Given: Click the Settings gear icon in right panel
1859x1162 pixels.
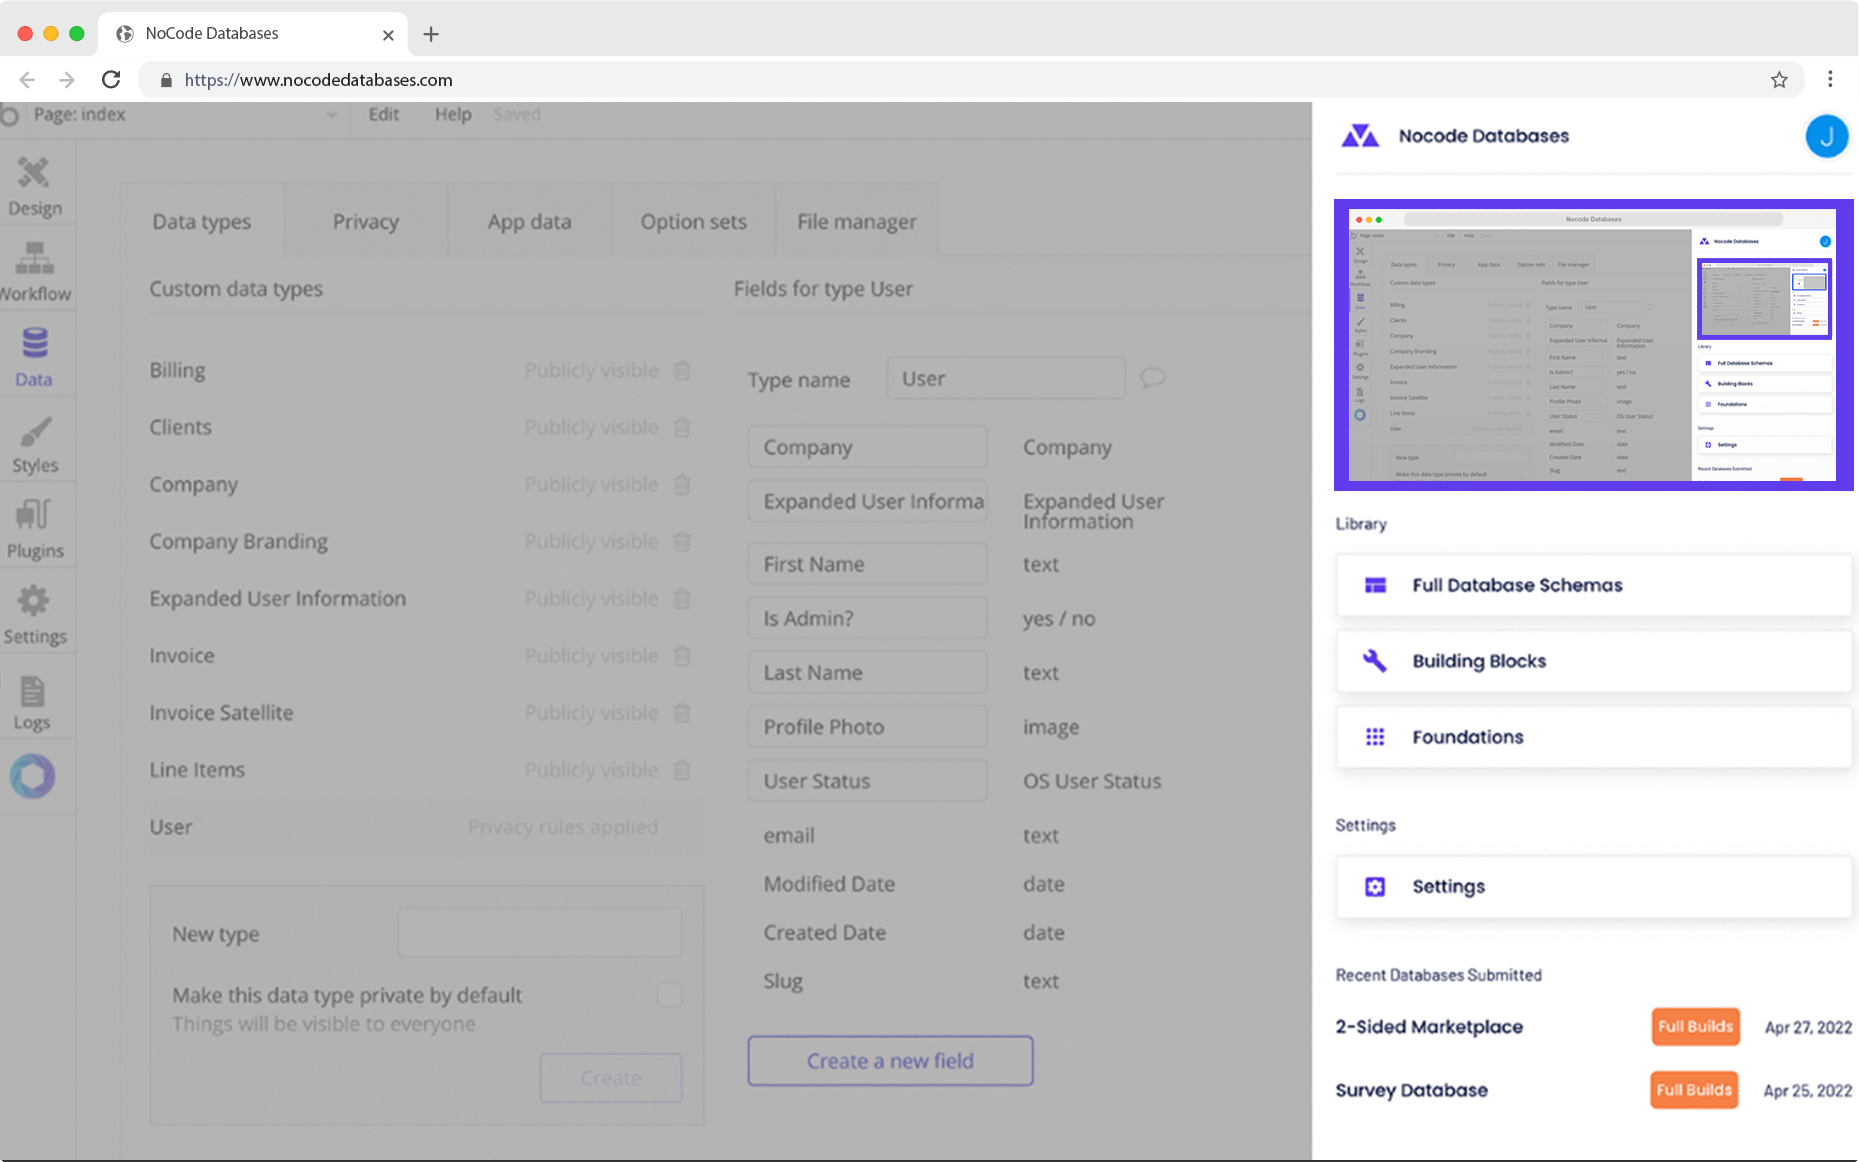Looking at the screenshot, I should 1375,887.
